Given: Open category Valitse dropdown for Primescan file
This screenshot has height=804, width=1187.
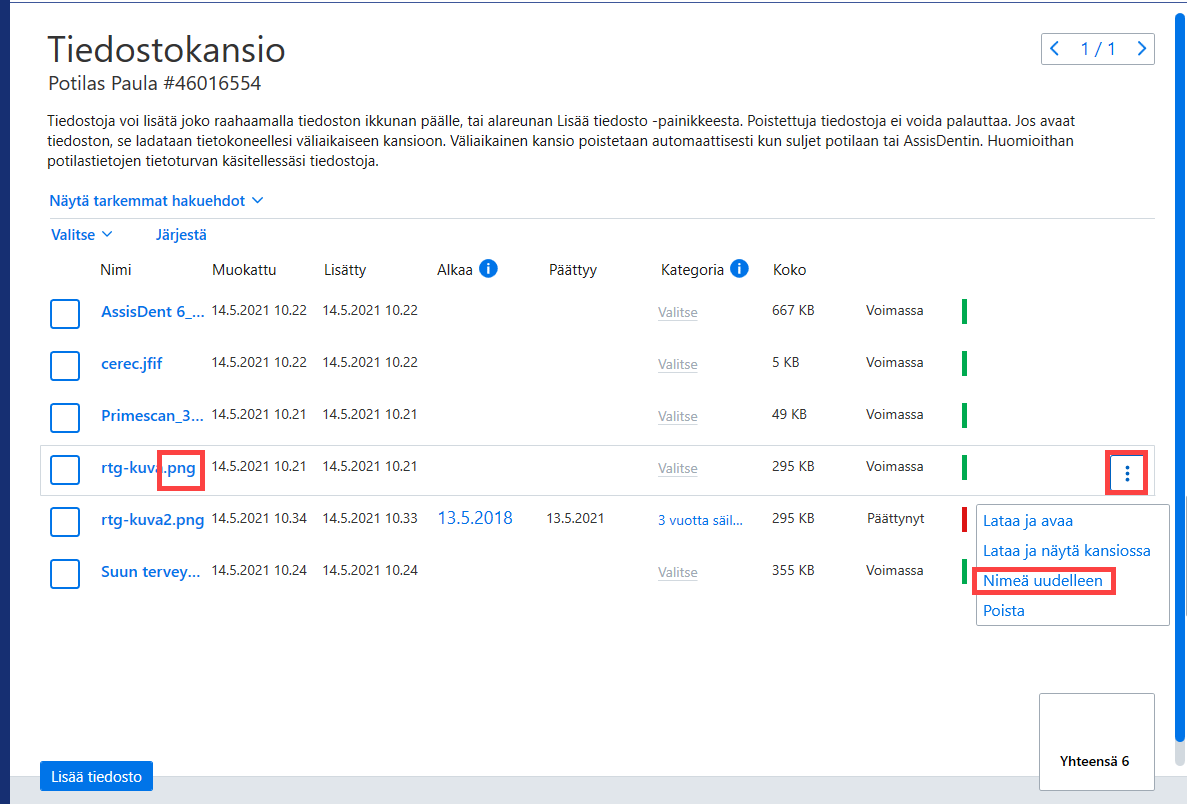Looking at the screenshot, I should pyautogui.click(x=678, y=416).
